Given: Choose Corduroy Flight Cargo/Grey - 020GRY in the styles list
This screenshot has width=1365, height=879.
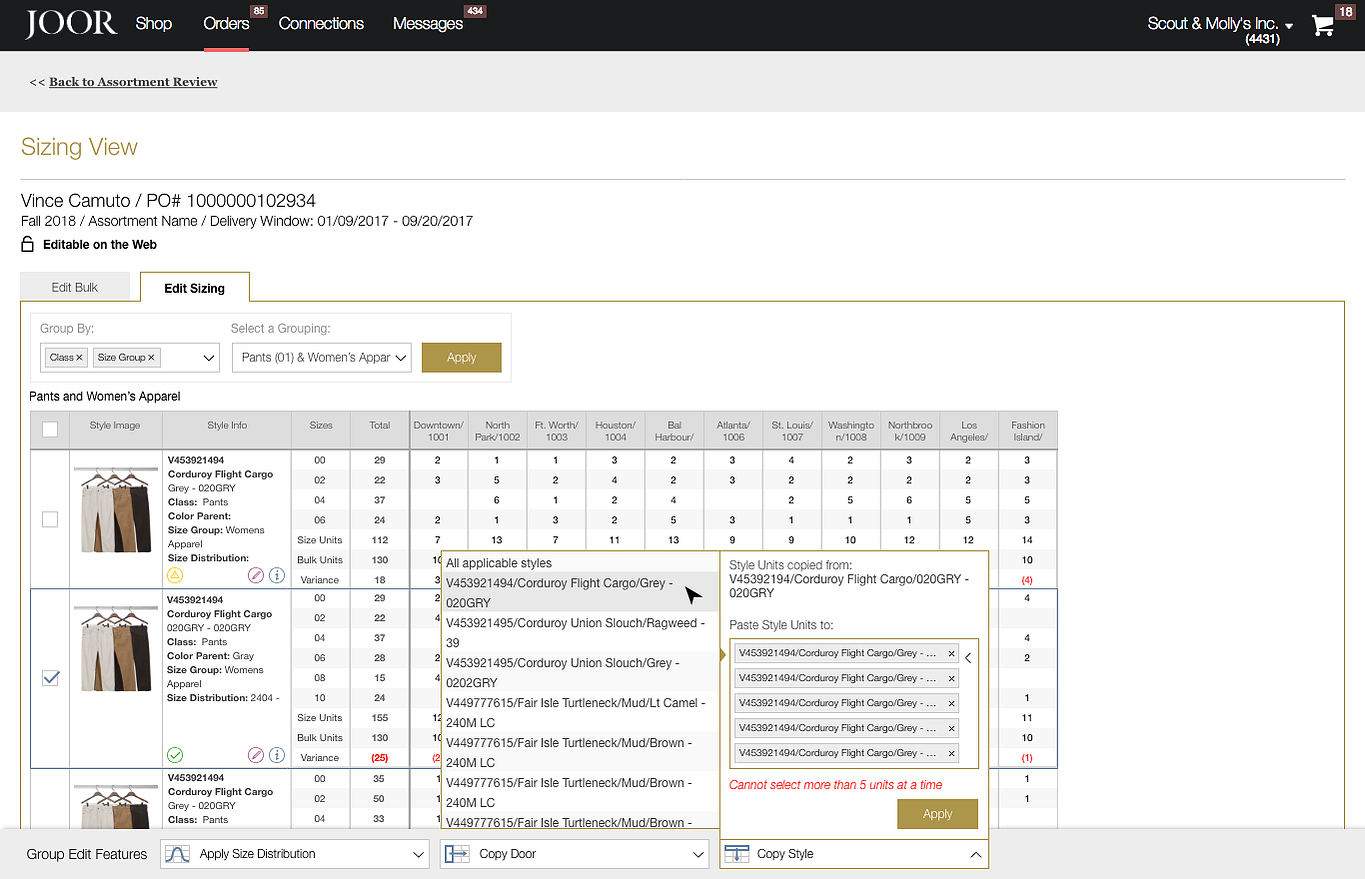Looking at the screenshot, I should click(579, 592).
